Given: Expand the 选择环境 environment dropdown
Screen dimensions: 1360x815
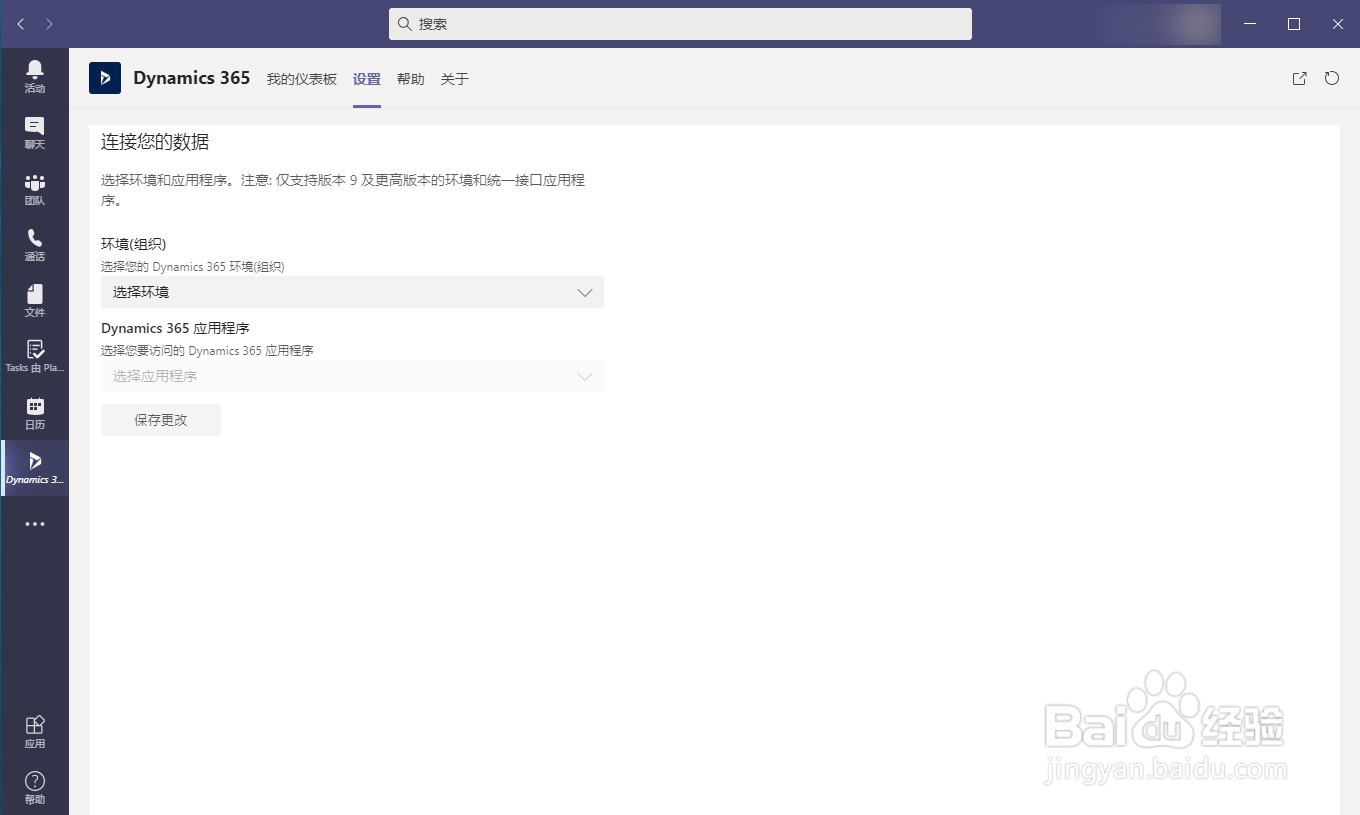Looking at the screenshot, I should pyautogui.click(x=352, y=292).
